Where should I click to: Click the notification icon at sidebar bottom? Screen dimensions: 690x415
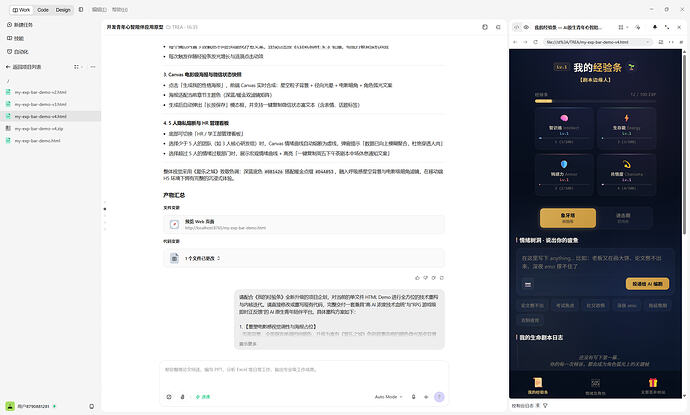[x=92, y=406]
